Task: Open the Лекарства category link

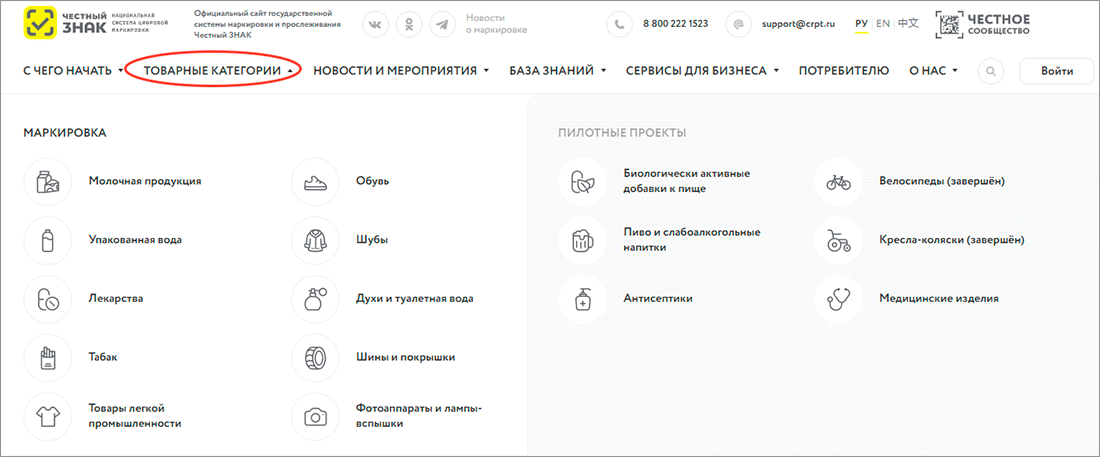Action: point(116,298)
